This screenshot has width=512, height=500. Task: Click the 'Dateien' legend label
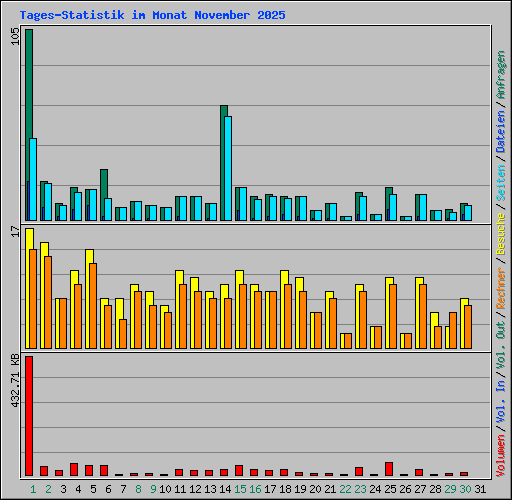point(501,132)
